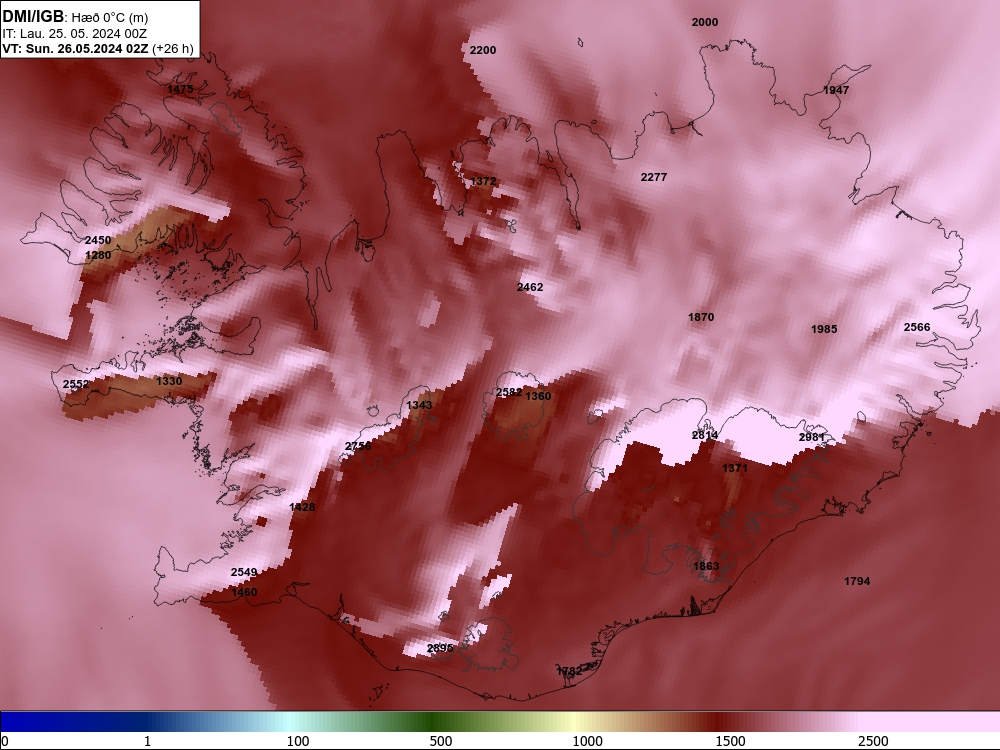Click the 1870 value east of center

click(x=701, y=318)
